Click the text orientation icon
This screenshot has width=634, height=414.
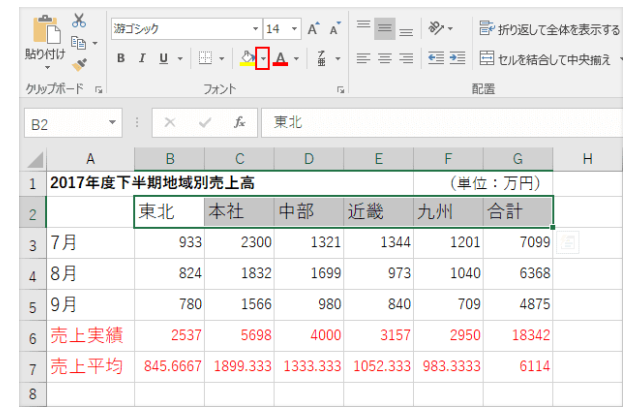tap(435, 28)
